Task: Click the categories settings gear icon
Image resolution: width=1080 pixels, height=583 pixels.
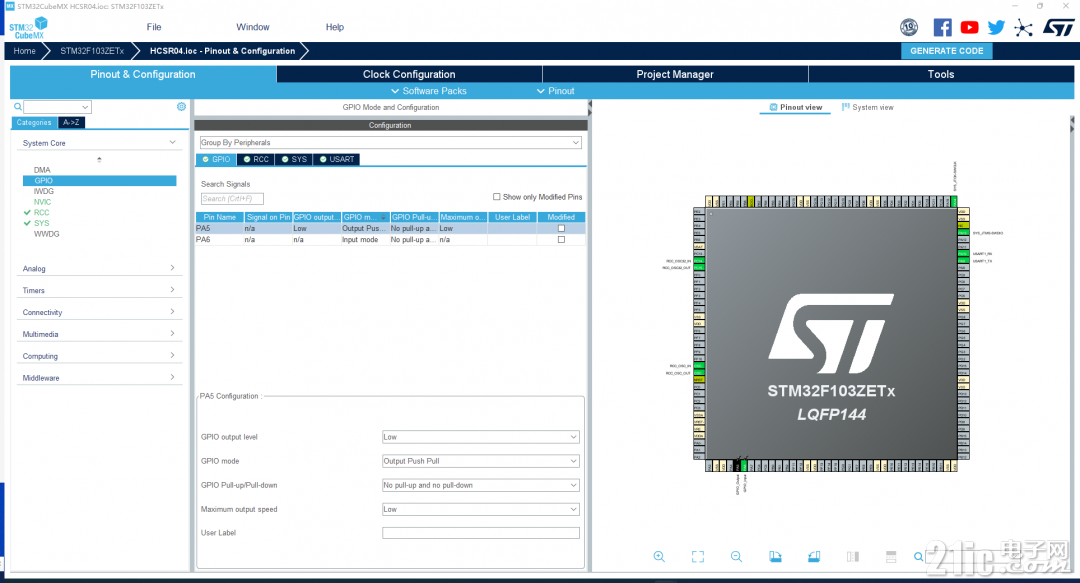Action: coord(181,107)
